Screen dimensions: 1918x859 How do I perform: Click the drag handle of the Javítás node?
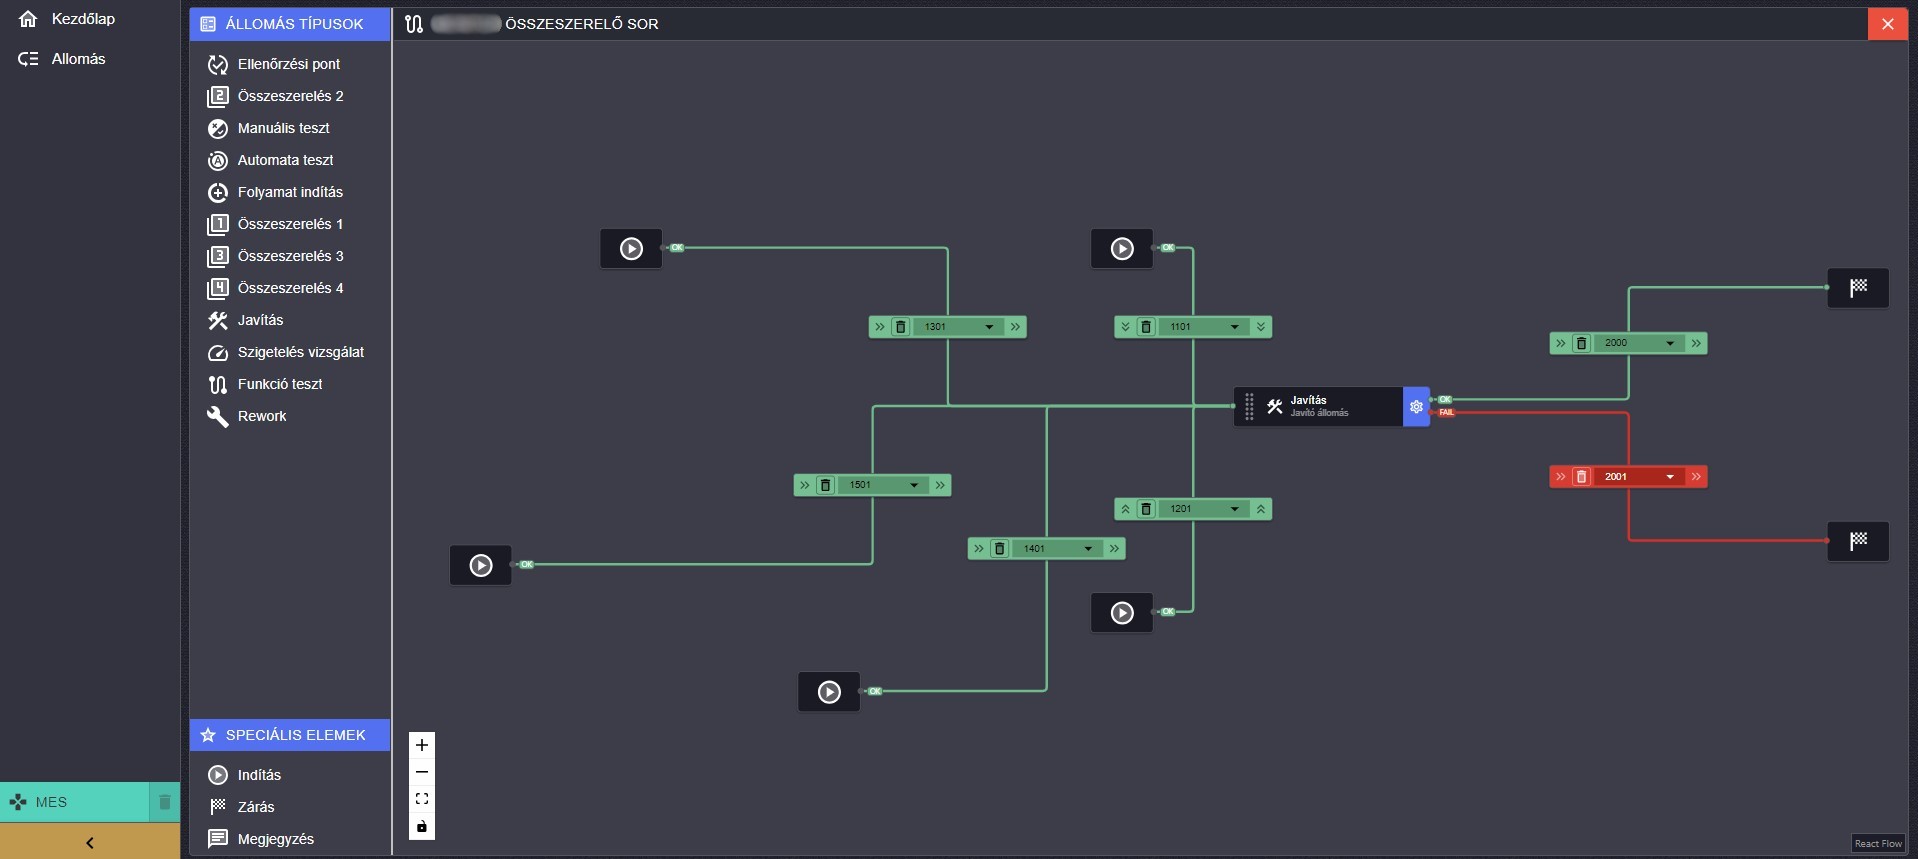click(x=1249, y=407)
